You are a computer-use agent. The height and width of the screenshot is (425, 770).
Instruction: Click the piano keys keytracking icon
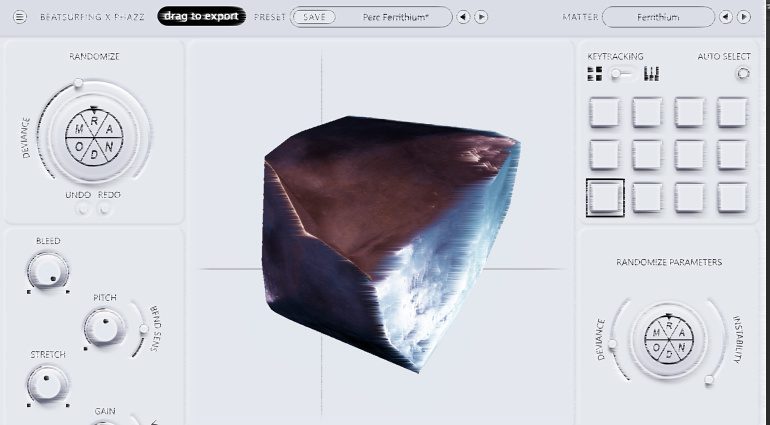pos(651,74)
